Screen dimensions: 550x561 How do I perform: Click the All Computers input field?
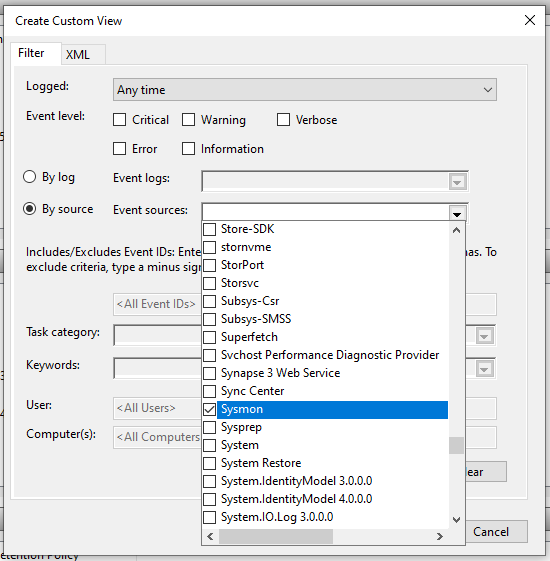click(157, 437)
